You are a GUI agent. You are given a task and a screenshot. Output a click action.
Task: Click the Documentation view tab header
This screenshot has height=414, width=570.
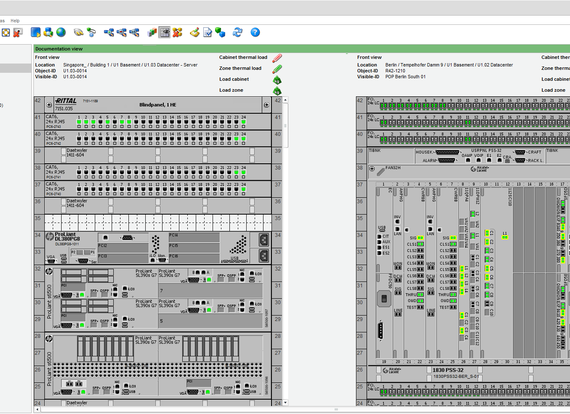pyautogui.click(x=59, y=49)
